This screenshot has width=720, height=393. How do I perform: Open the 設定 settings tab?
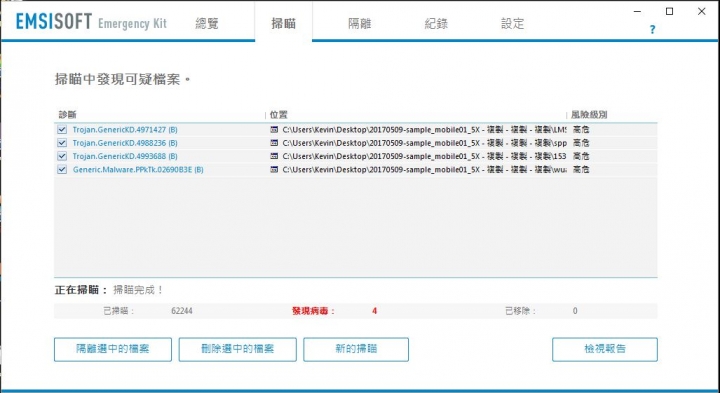pos(512,23)
